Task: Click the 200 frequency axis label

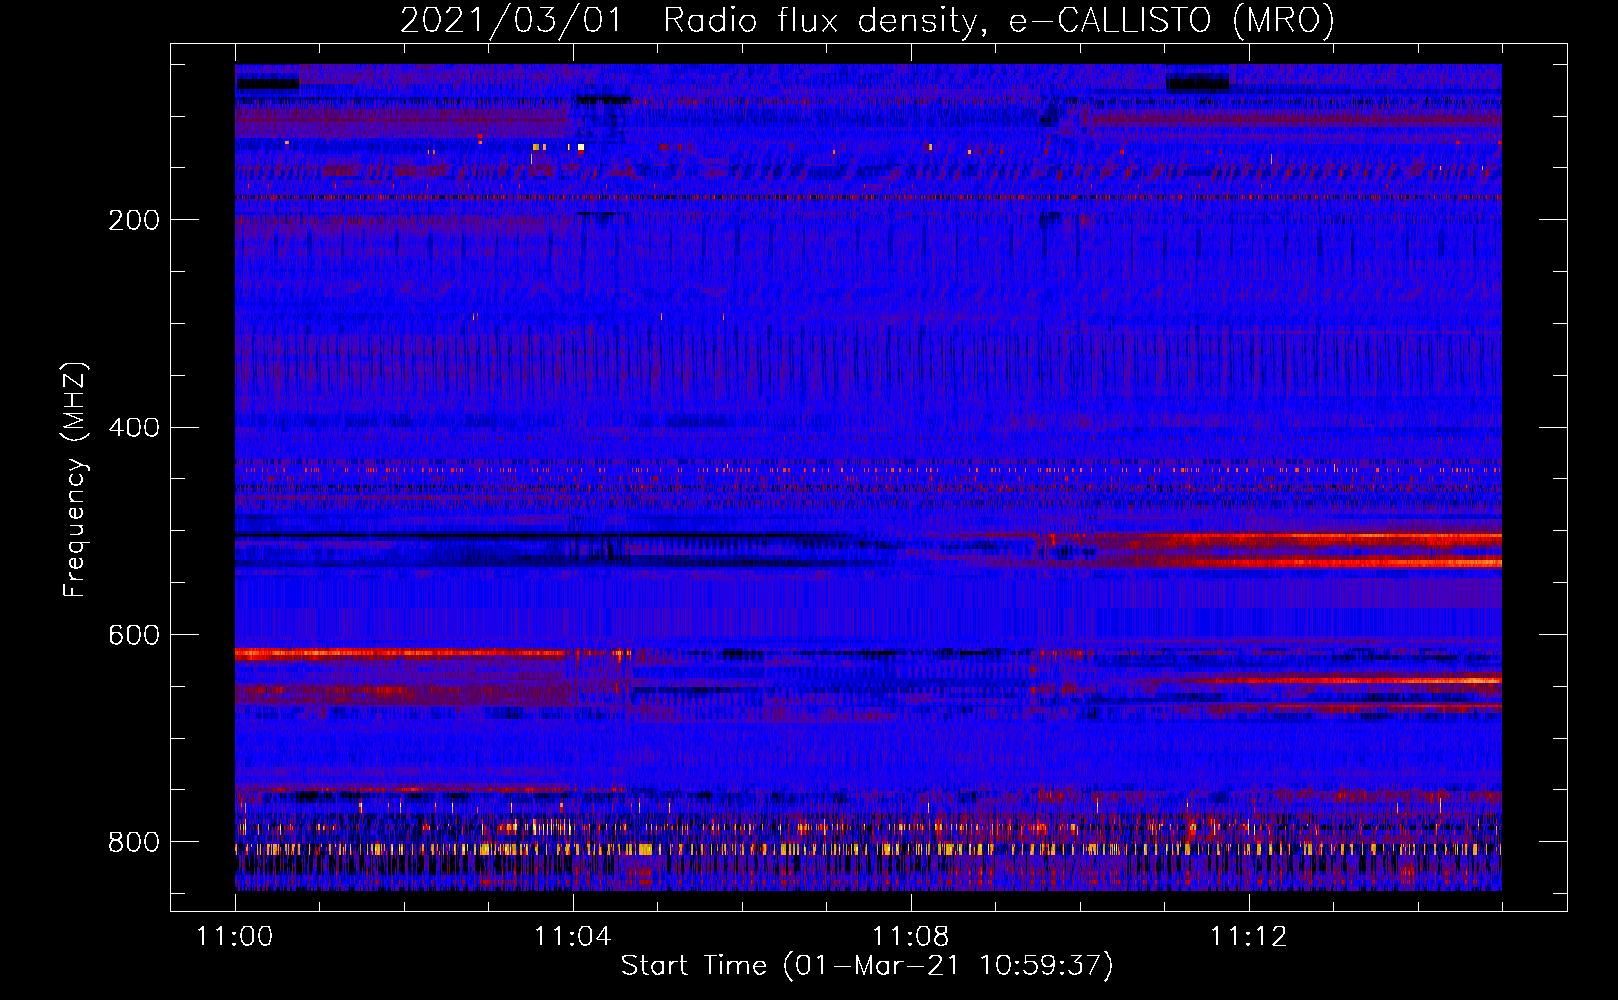Action: pyautogui.click(x=134, y=220)
